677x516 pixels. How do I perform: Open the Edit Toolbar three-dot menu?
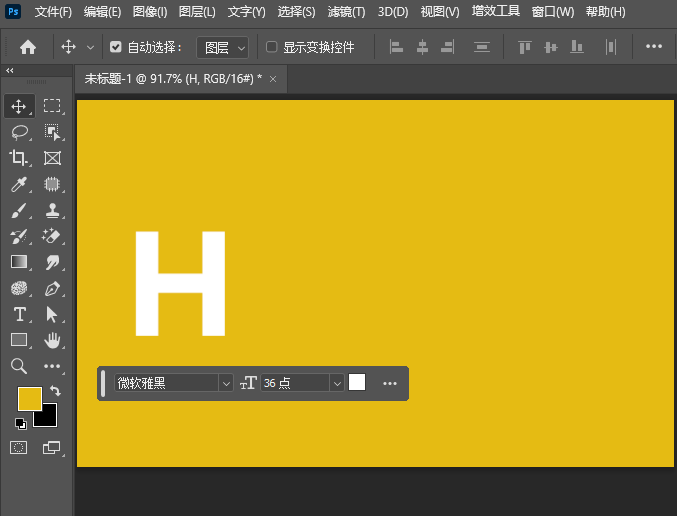pyautogui.click(x=52, y=366)
